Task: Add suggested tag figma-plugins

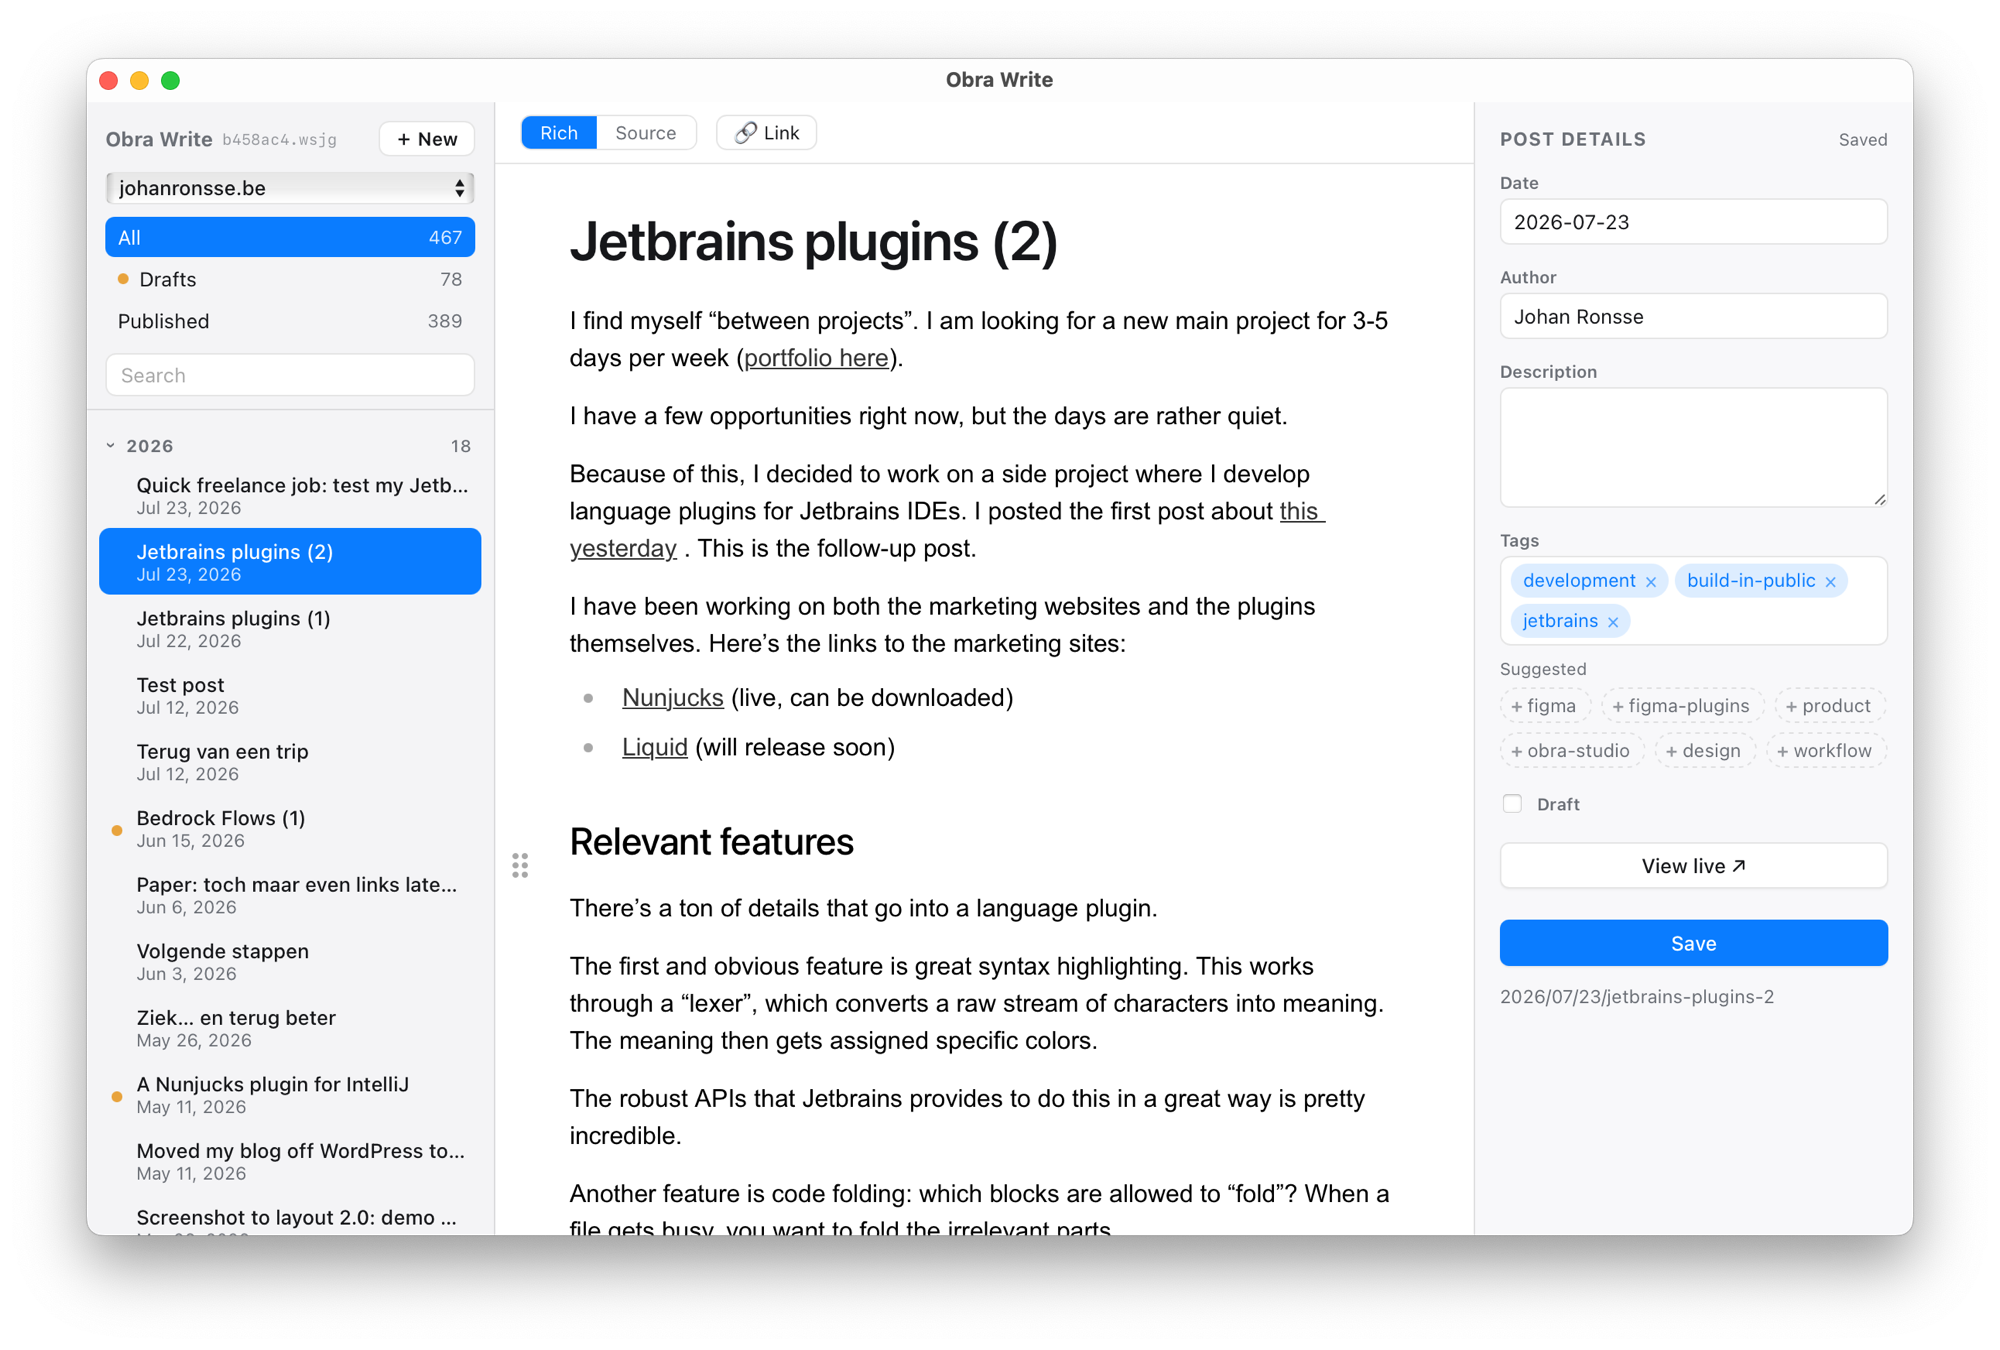Action: pyautogui.click(x=1681, y=706)
